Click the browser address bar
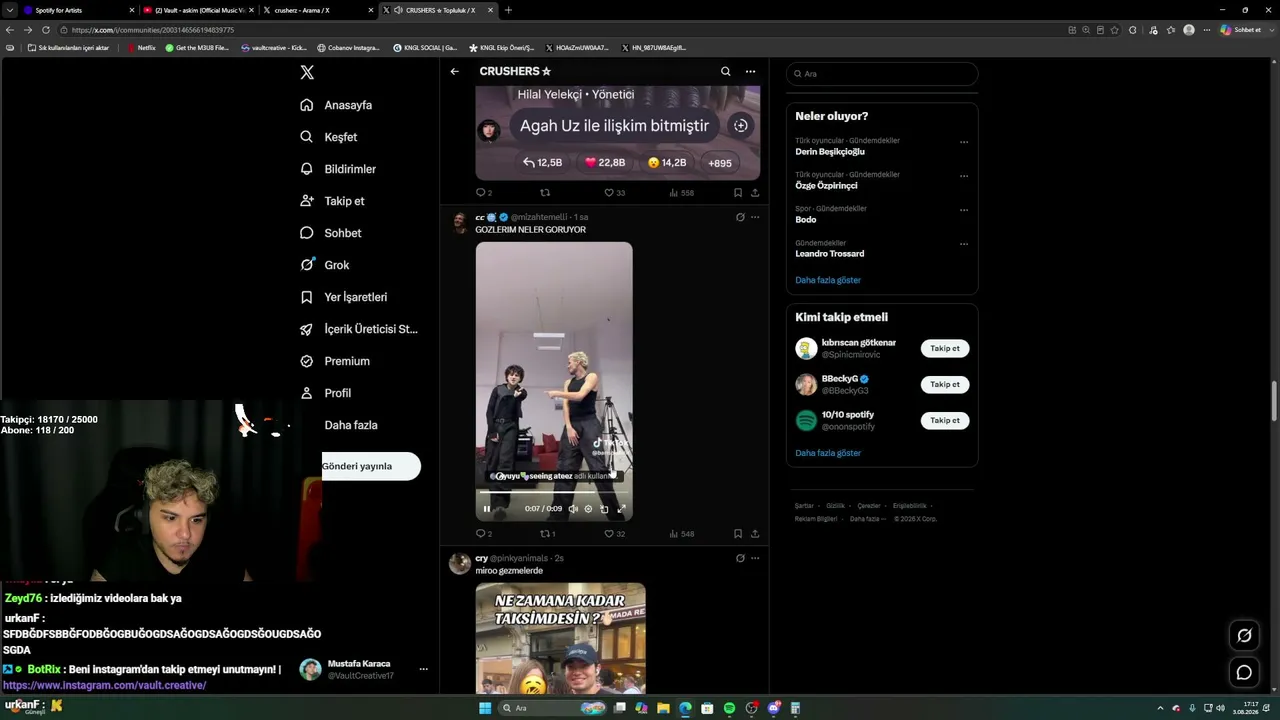The width and height of the screenshot is (1280, 720). point(560,30)
